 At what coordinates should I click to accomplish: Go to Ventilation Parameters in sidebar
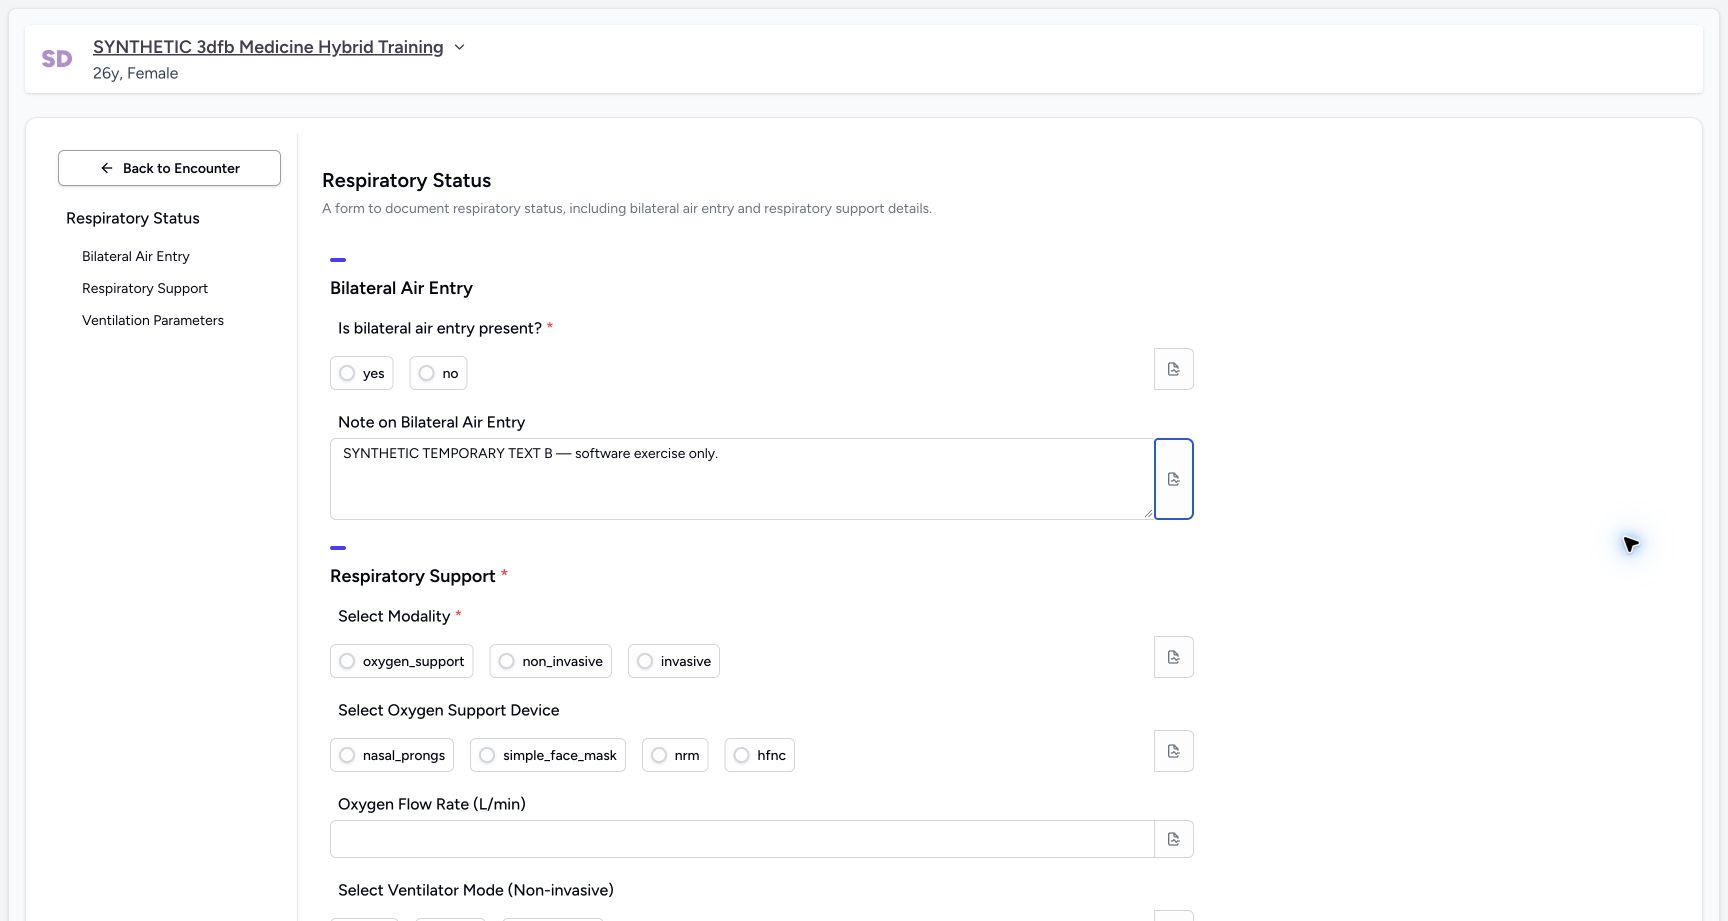tap(153, 320)
